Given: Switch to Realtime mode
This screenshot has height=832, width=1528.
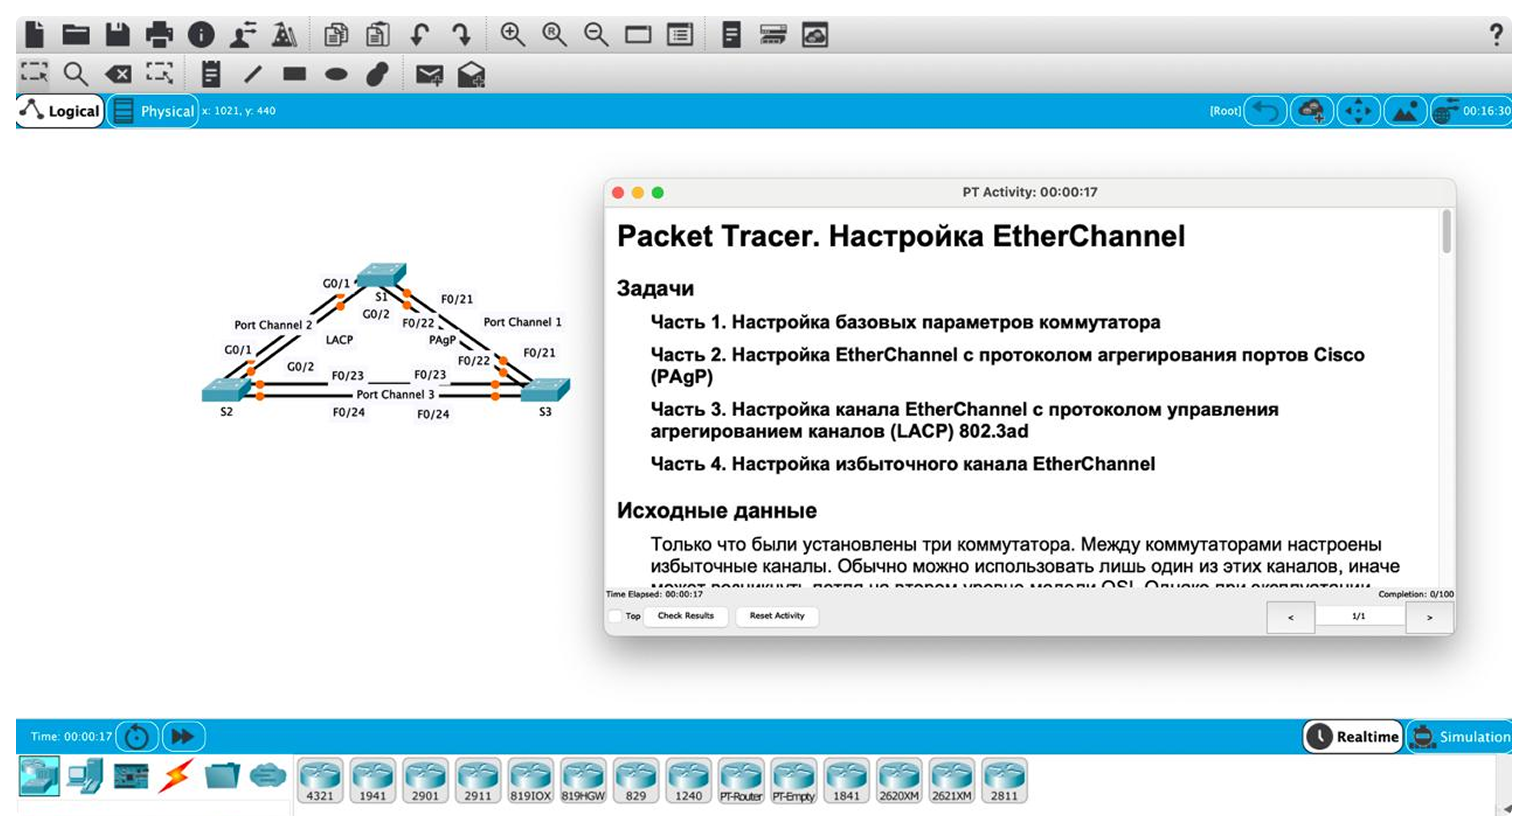Looking at the screenshot, I should [x=1353, y=736].
